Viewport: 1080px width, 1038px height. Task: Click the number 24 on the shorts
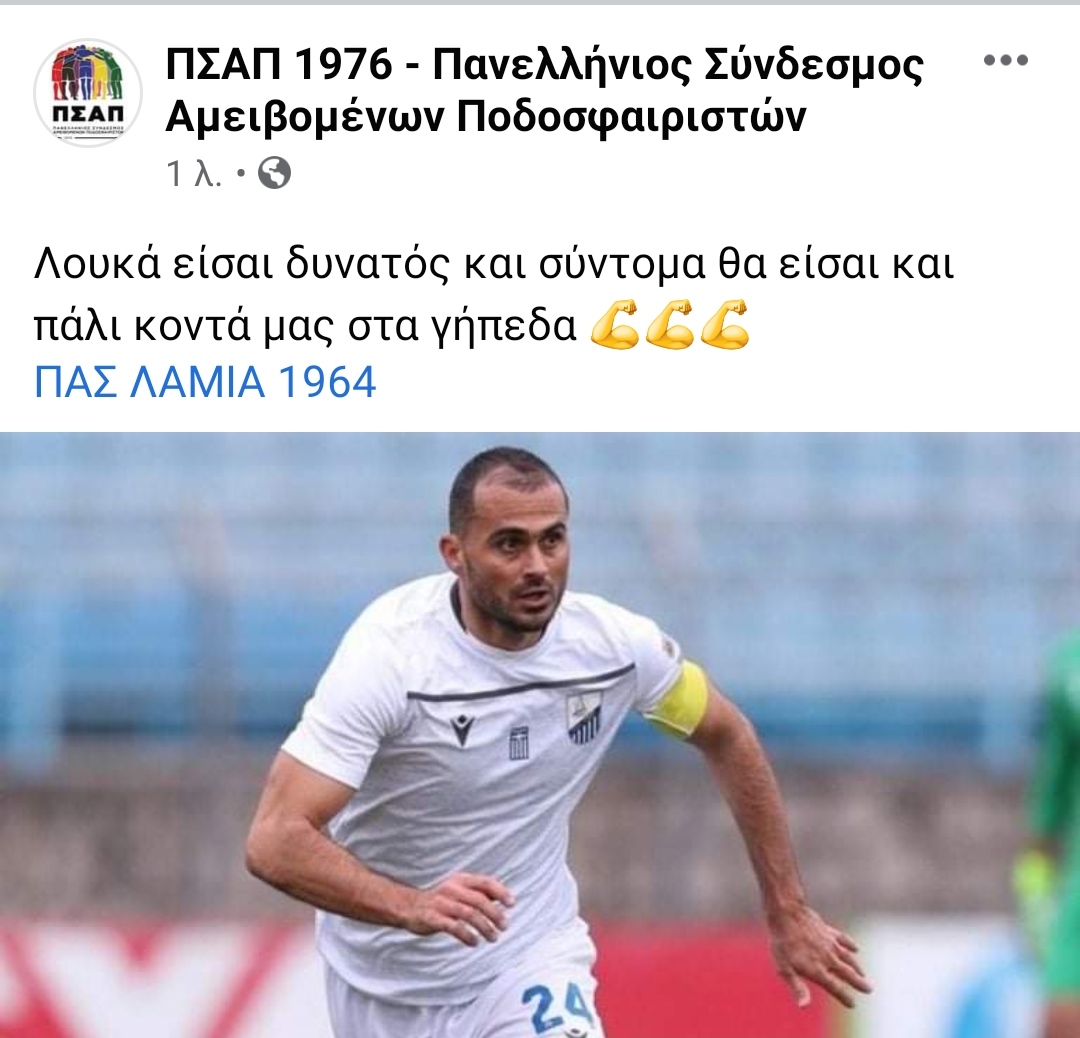coord(556,1010)
